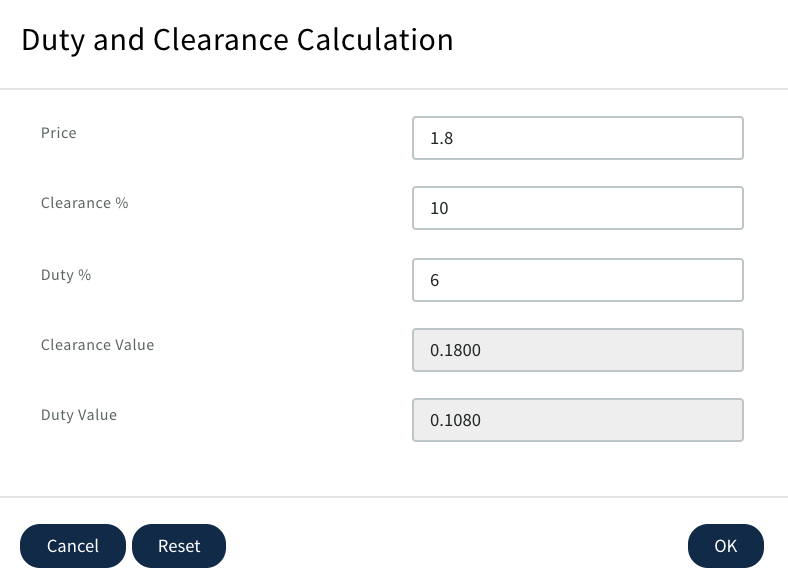Viewport: 788px width, 586px height.
Task: Click the 1.8 text in Price
Action: (x=441, y=139)
